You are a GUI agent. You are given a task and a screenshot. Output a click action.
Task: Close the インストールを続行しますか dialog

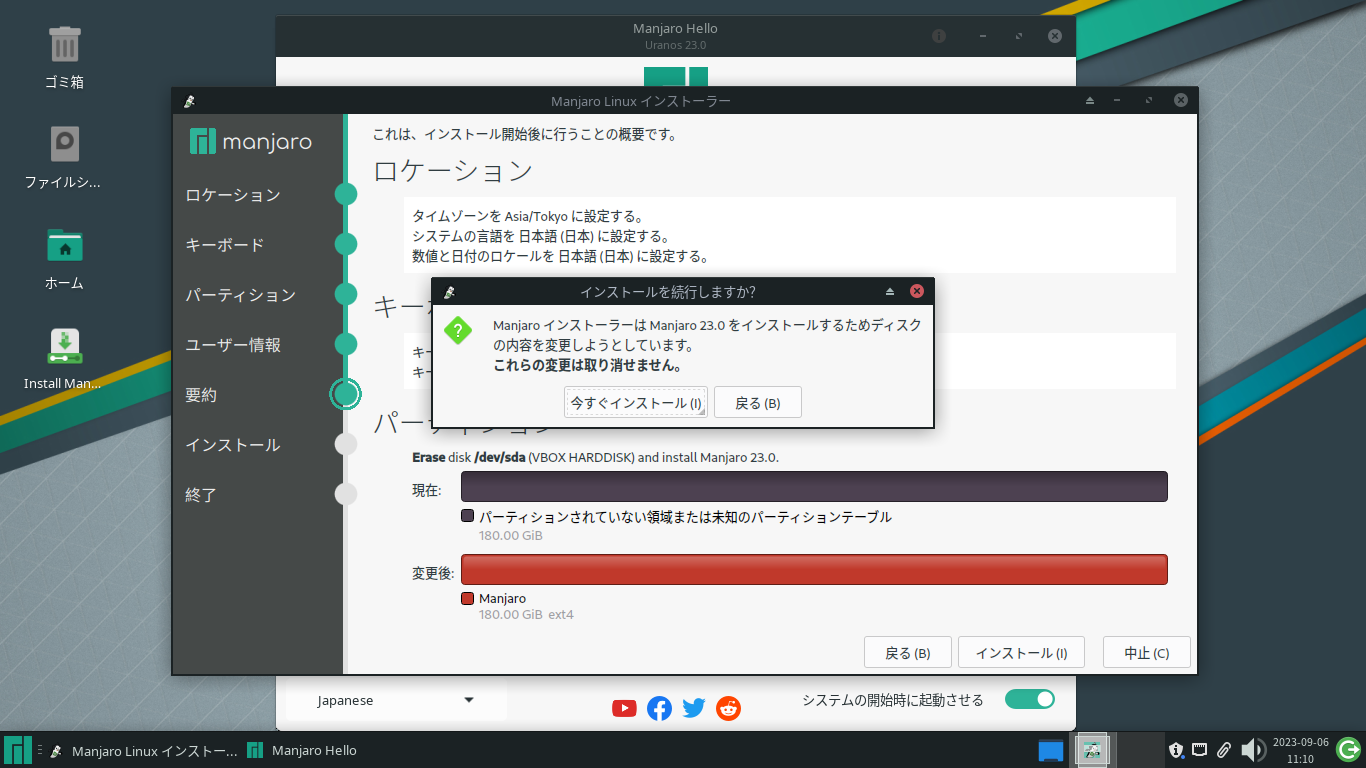pyautogui.click(x=916, y=292)
